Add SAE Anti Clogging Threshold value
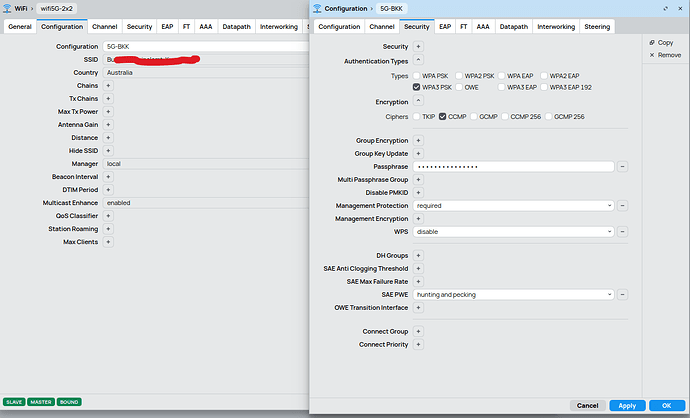The image size is (690, 418). click(x=418, y=268)
